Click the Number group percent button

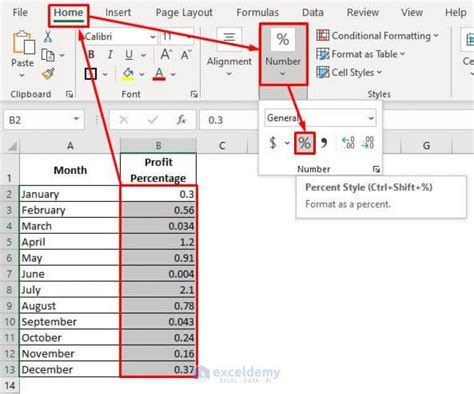[x=283, y=53]
